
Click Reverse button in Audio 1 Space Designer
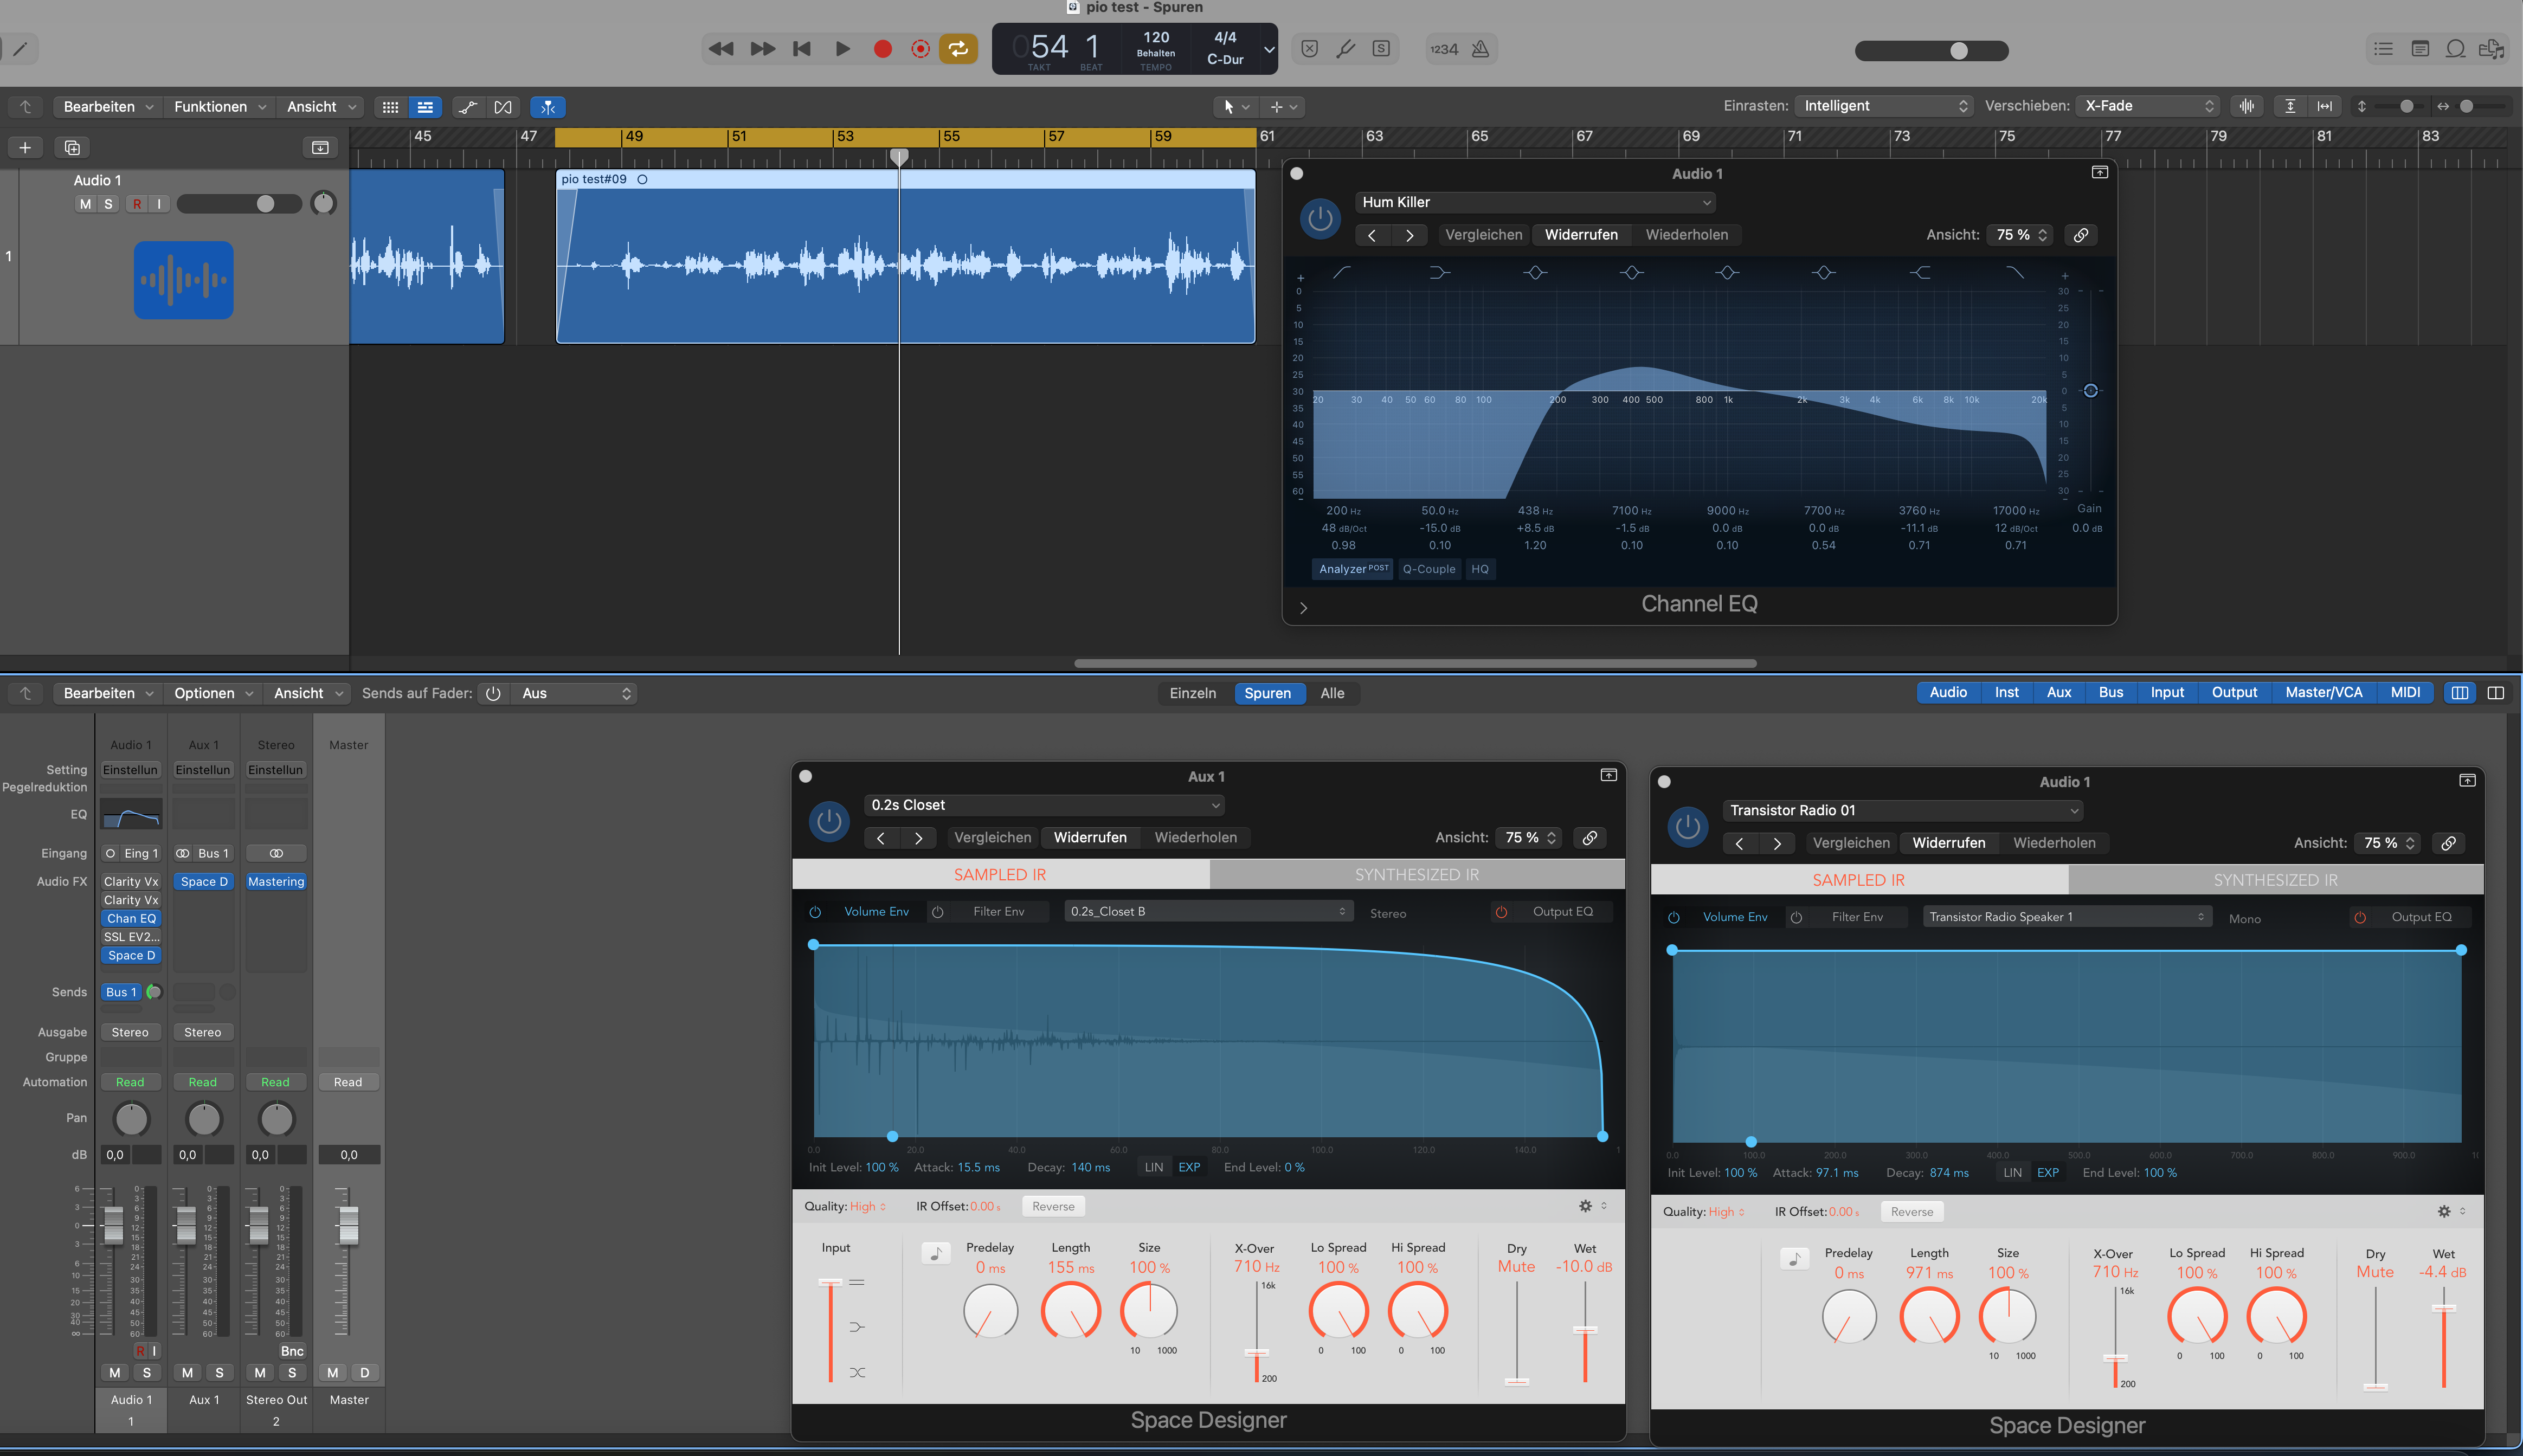[x=1911, y=1212]
